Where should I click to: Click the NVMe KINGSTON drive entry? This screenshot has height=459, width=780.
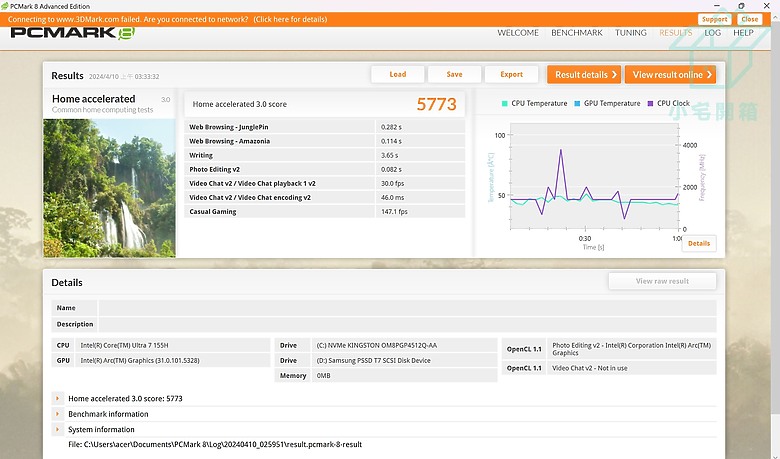coord(377,345)
